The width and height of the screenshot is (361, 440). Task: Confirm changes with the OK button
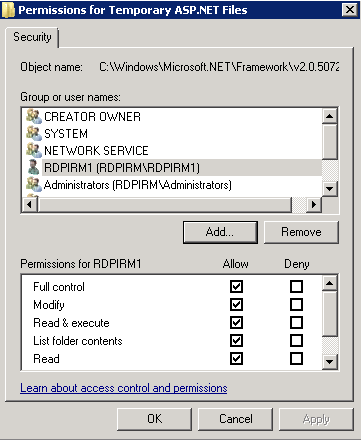tap(155, 419)
